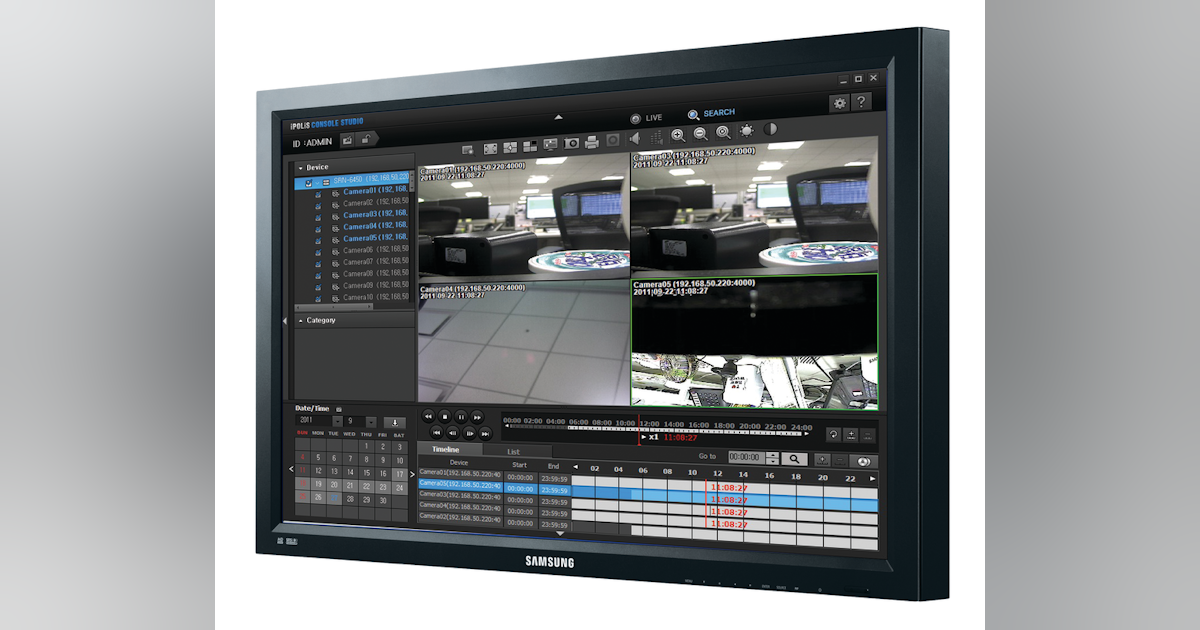Toggle the lock icon beside ADMIN ID
The width and height of the screenshot is (1200, 630).
coord(366,139)
